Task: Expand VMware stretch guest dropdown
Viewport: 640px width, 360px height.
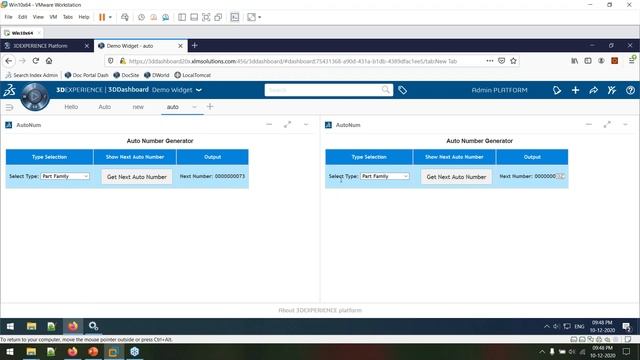Action: point(260,17)
